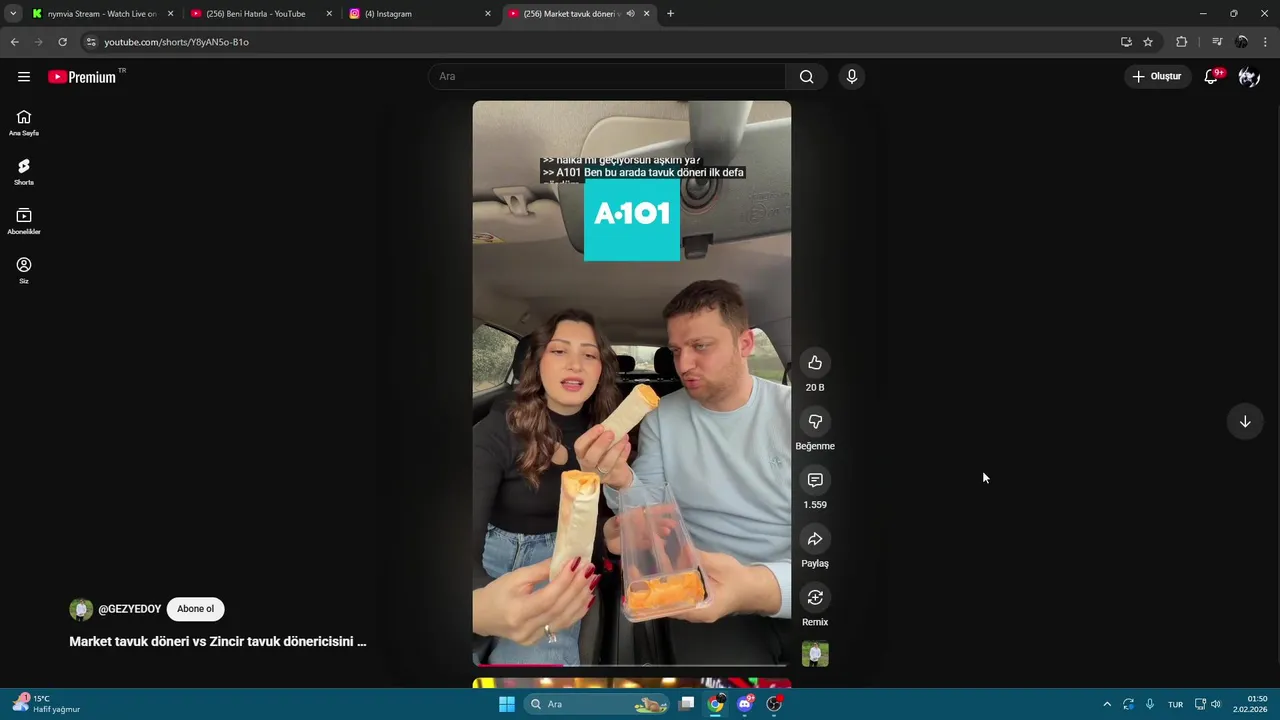Open Chrome from the taskbar

(716, 704)
